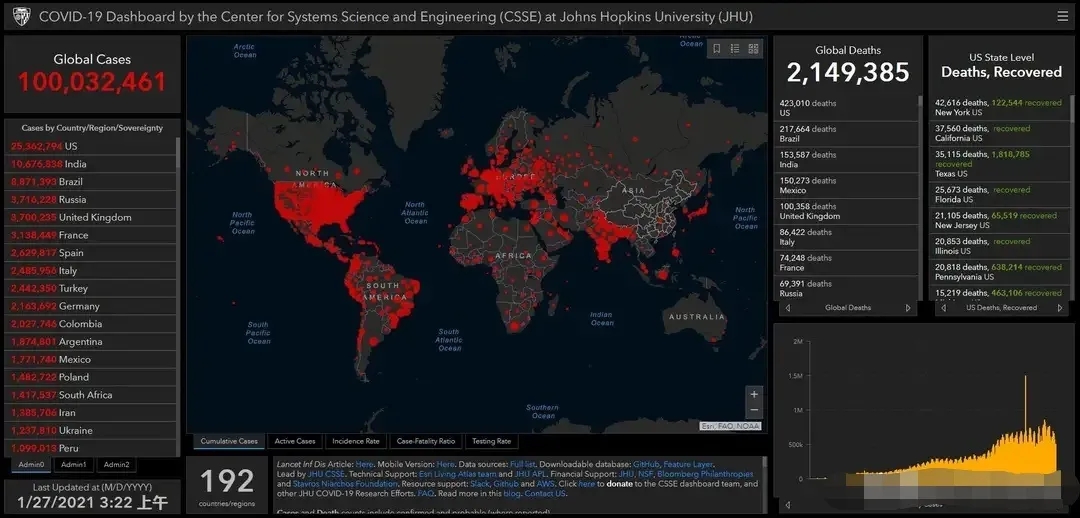Viewport: 1080px width, 518px height.
Task: Open the blog link
Action: [512, 494]
